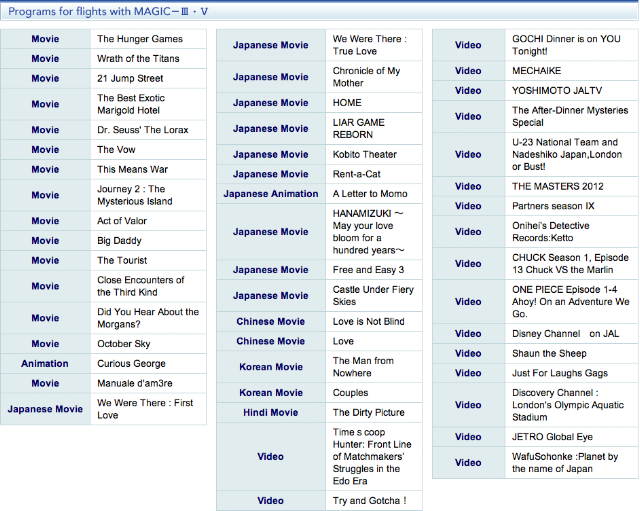Select JETRO Global Eye video

552,437
